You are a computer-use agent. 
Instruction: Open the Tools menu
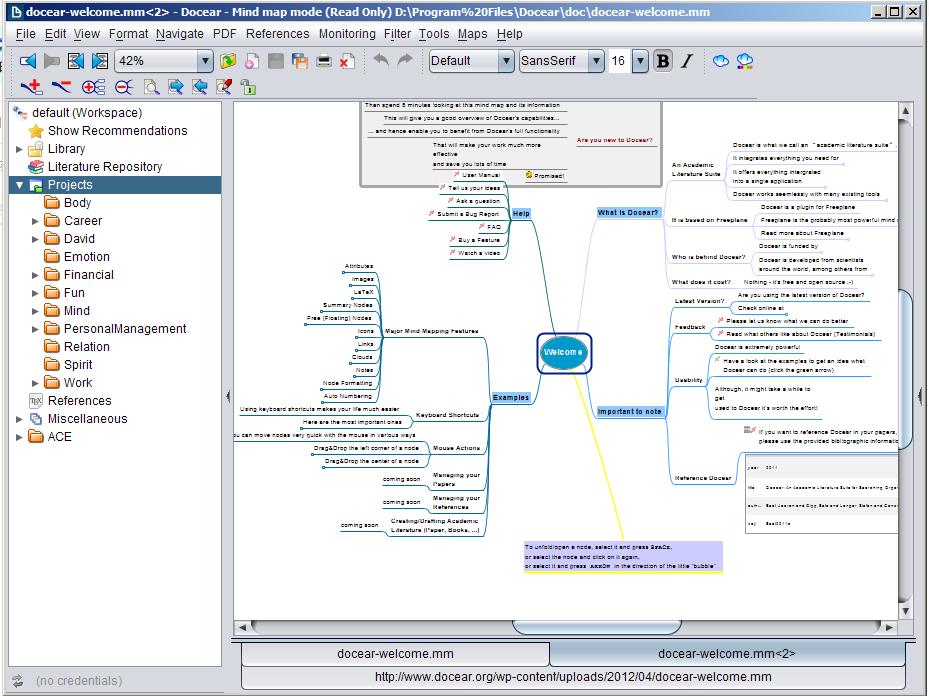[x=434, y=34]
